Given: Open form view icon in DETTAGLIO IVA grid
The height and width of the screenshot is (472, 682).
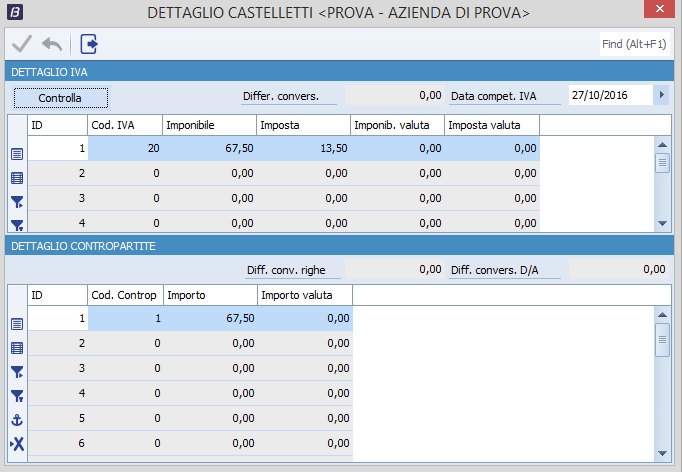Looking at the screenshot, I should (x=17, y=154).
